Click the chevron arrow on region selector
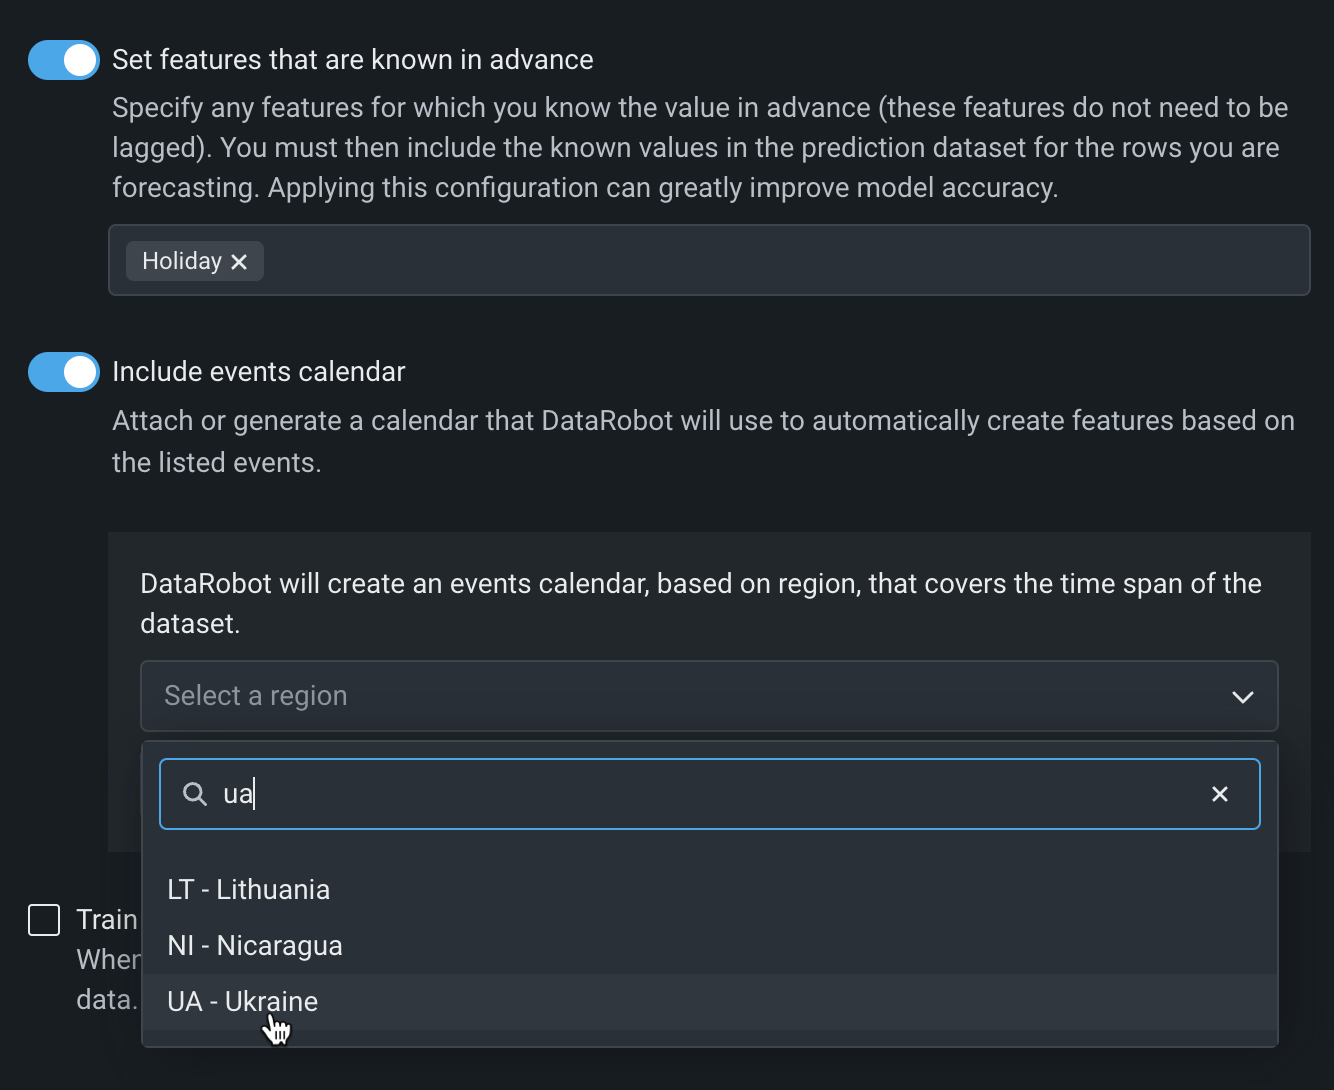1334x1090 pixels. 1242,697
